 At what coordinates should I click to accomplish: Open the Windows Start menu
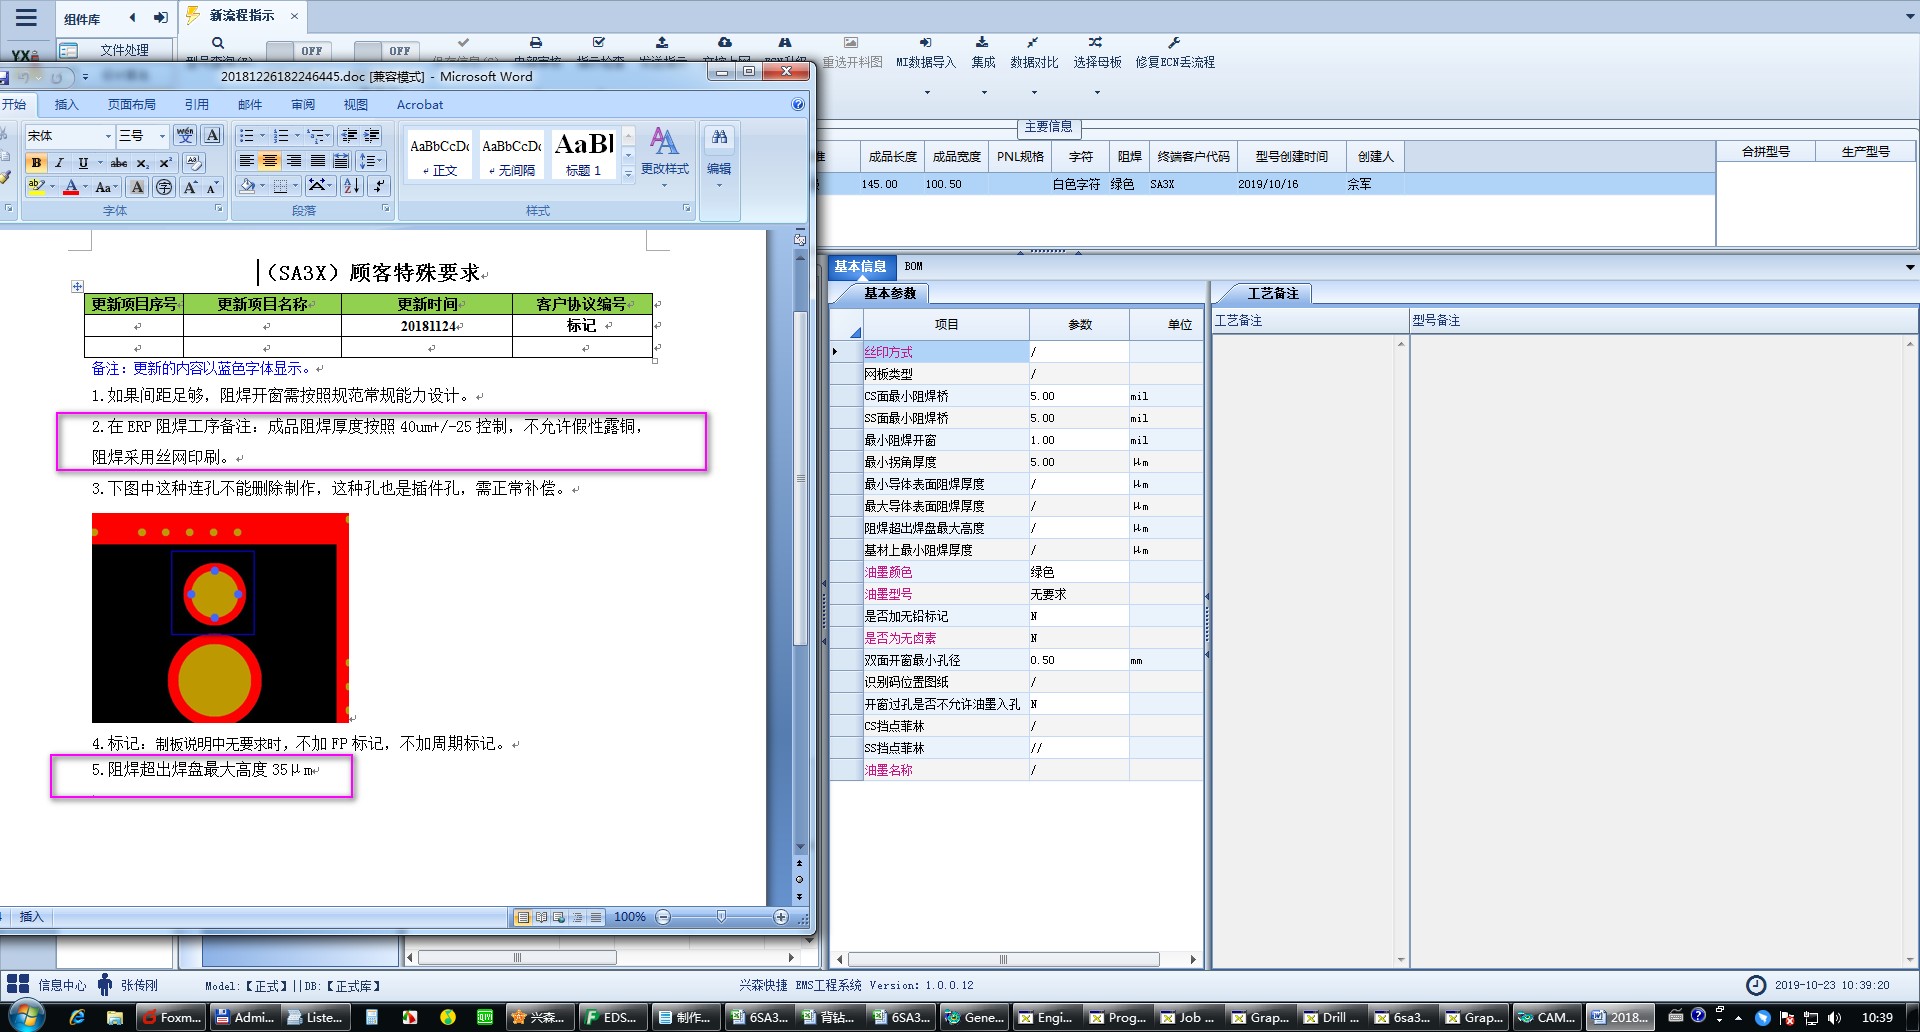[26, 1017]
